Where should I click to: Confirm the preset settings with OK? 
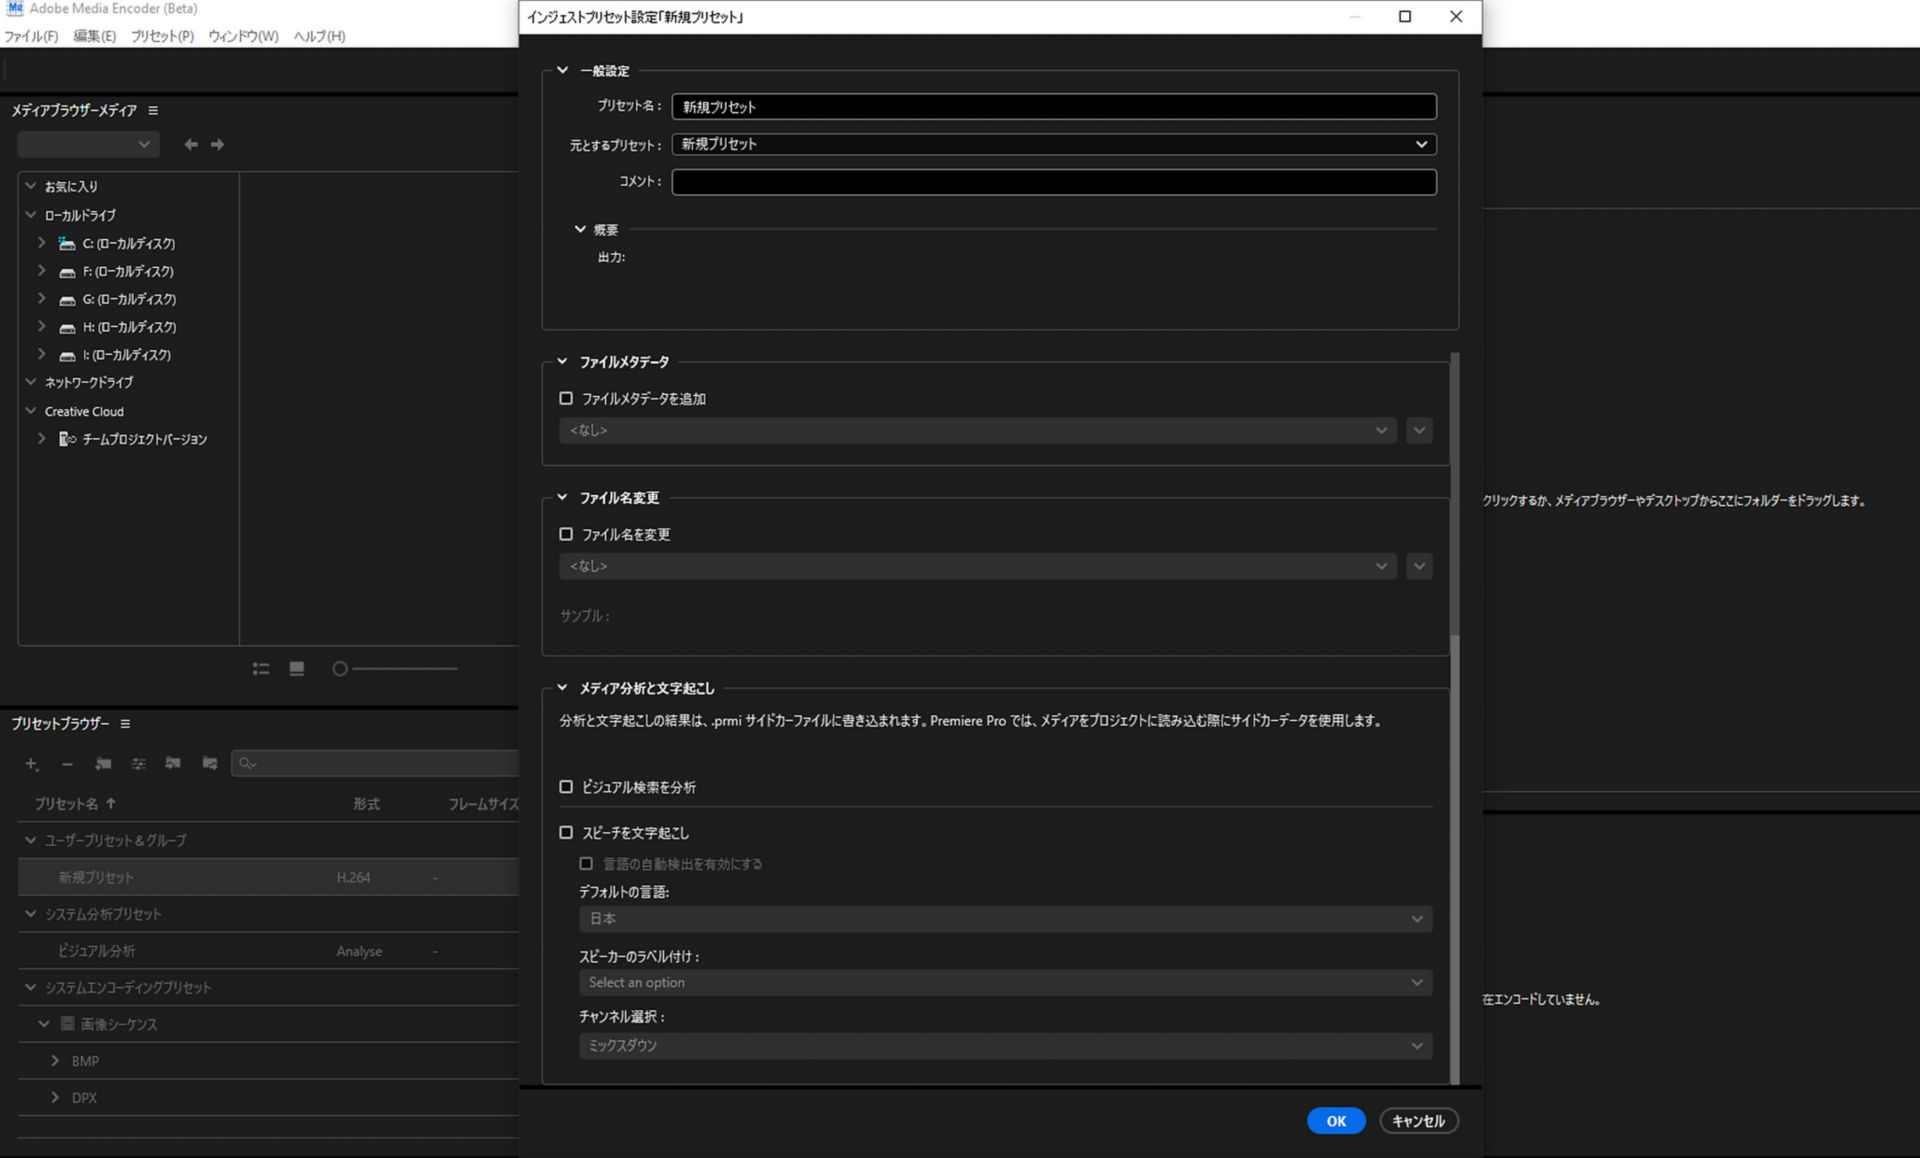click(1336, 1120)
